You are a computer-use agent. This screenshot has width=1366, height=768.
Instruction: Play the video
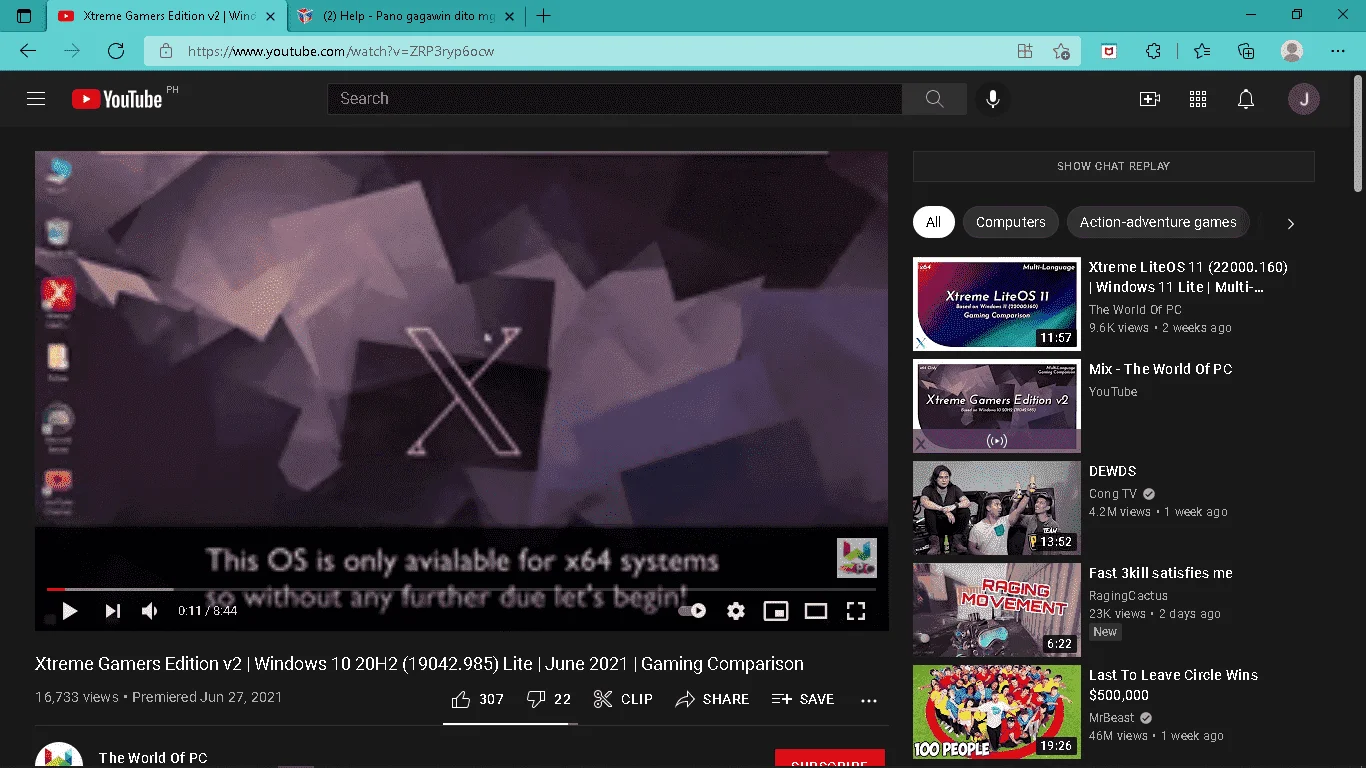[x=70, y=611]
